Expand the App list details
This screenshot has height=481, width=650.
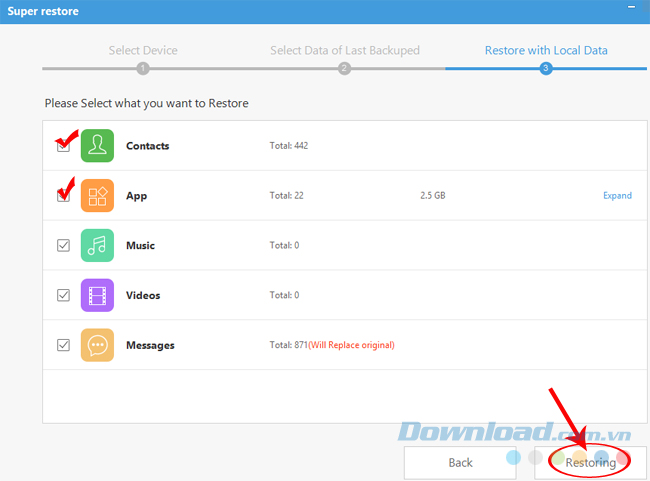617,196
